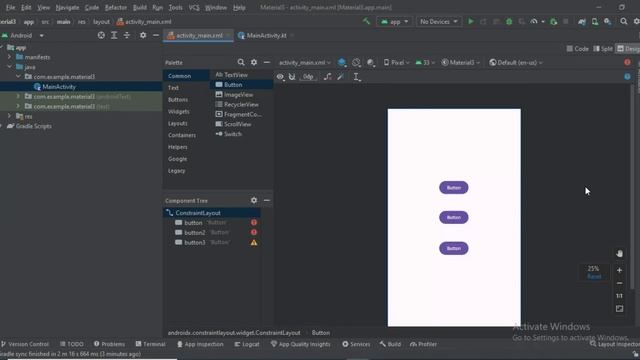Expand the manifests folder

click(9, 57)
